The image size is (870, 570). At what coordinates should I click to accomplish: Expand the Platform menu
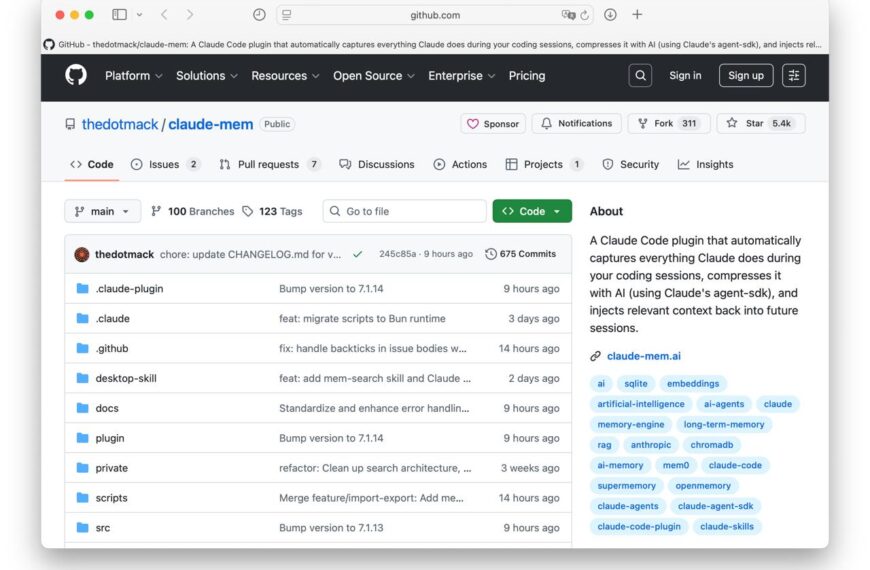133,75
